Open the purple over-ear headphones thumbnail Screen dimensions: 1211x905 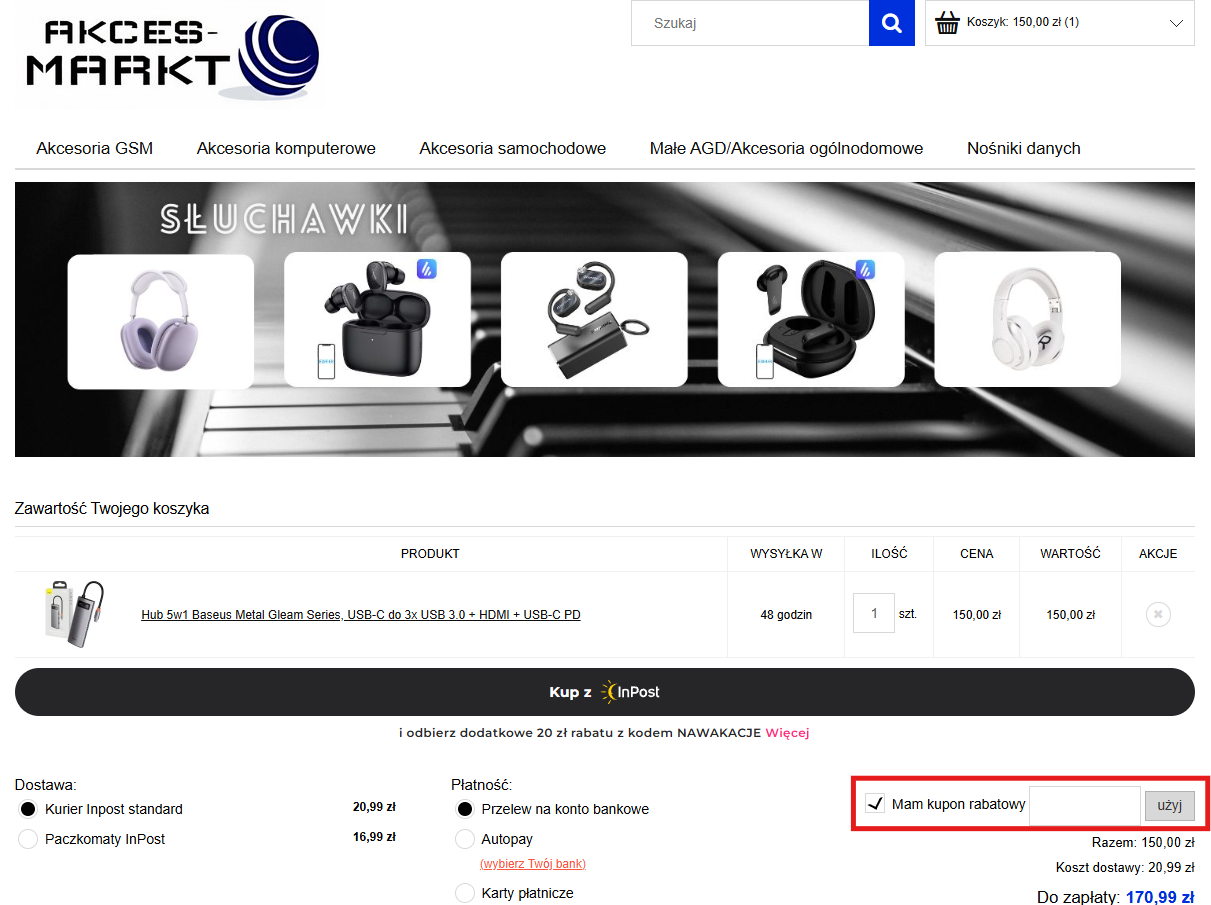coord(160,321)
